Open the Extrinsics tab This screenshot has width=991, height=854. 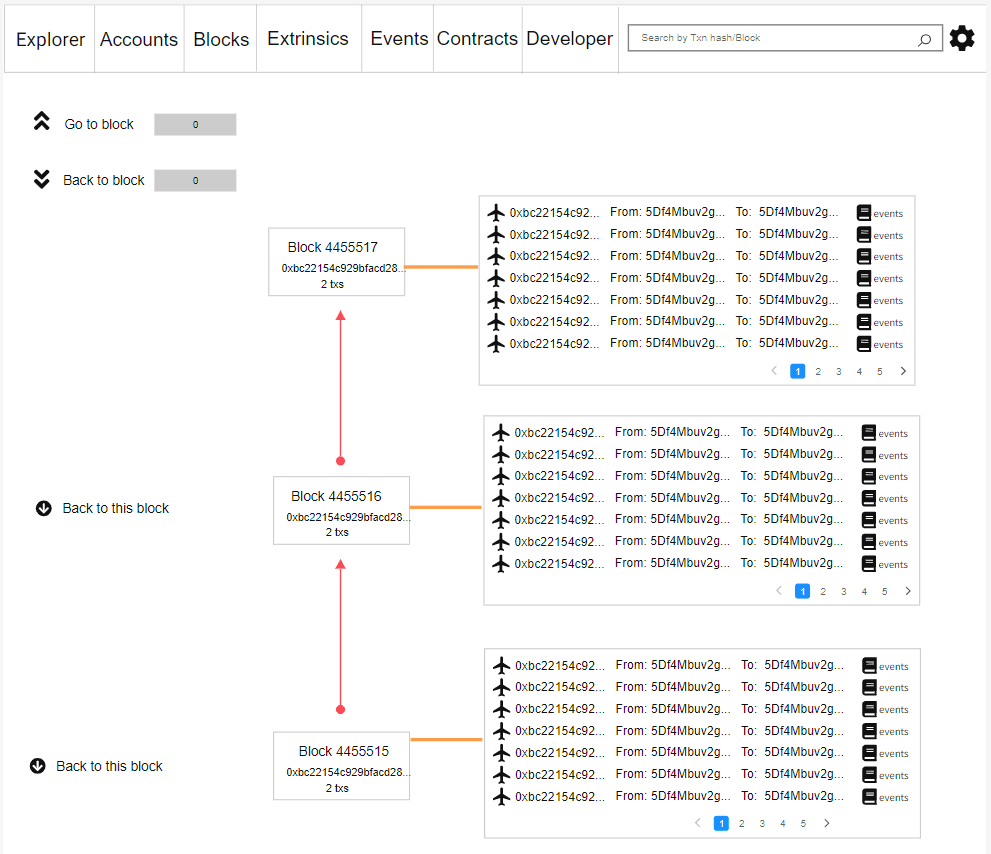coord(308,39)
